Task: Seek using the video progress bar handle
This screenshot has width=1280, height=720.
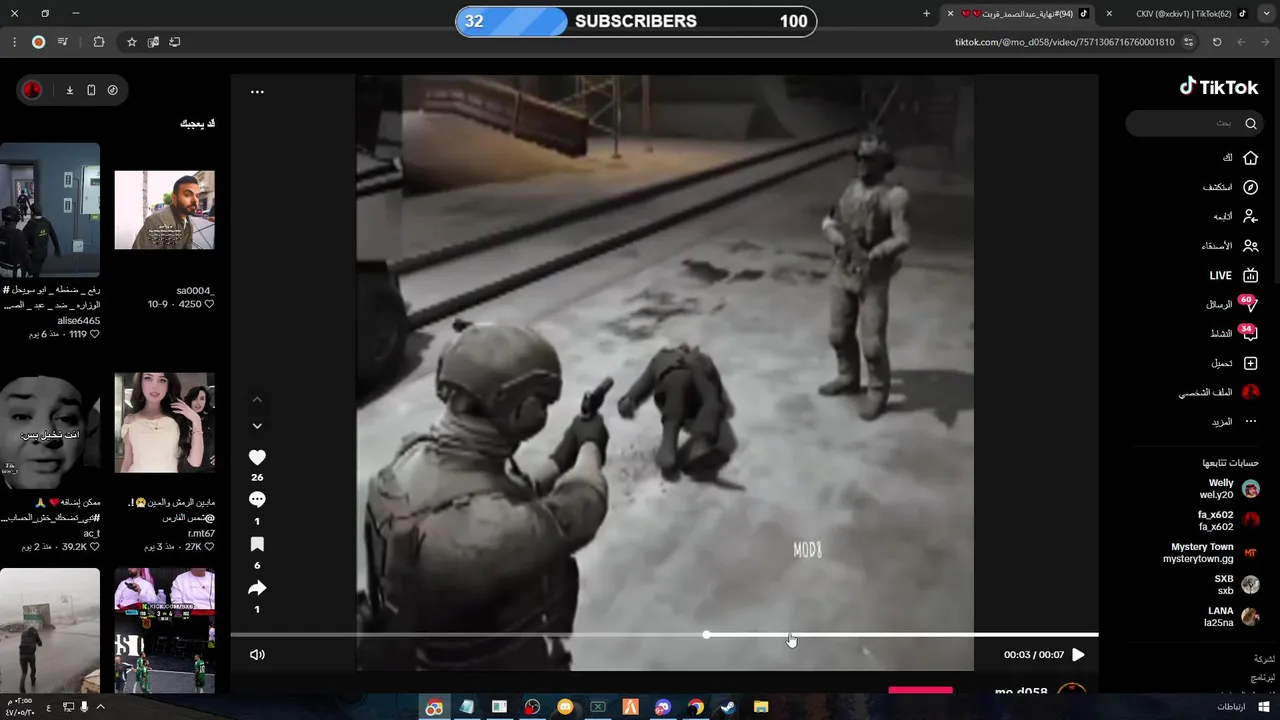Action: pyautogui.click(x=707, y=635)
